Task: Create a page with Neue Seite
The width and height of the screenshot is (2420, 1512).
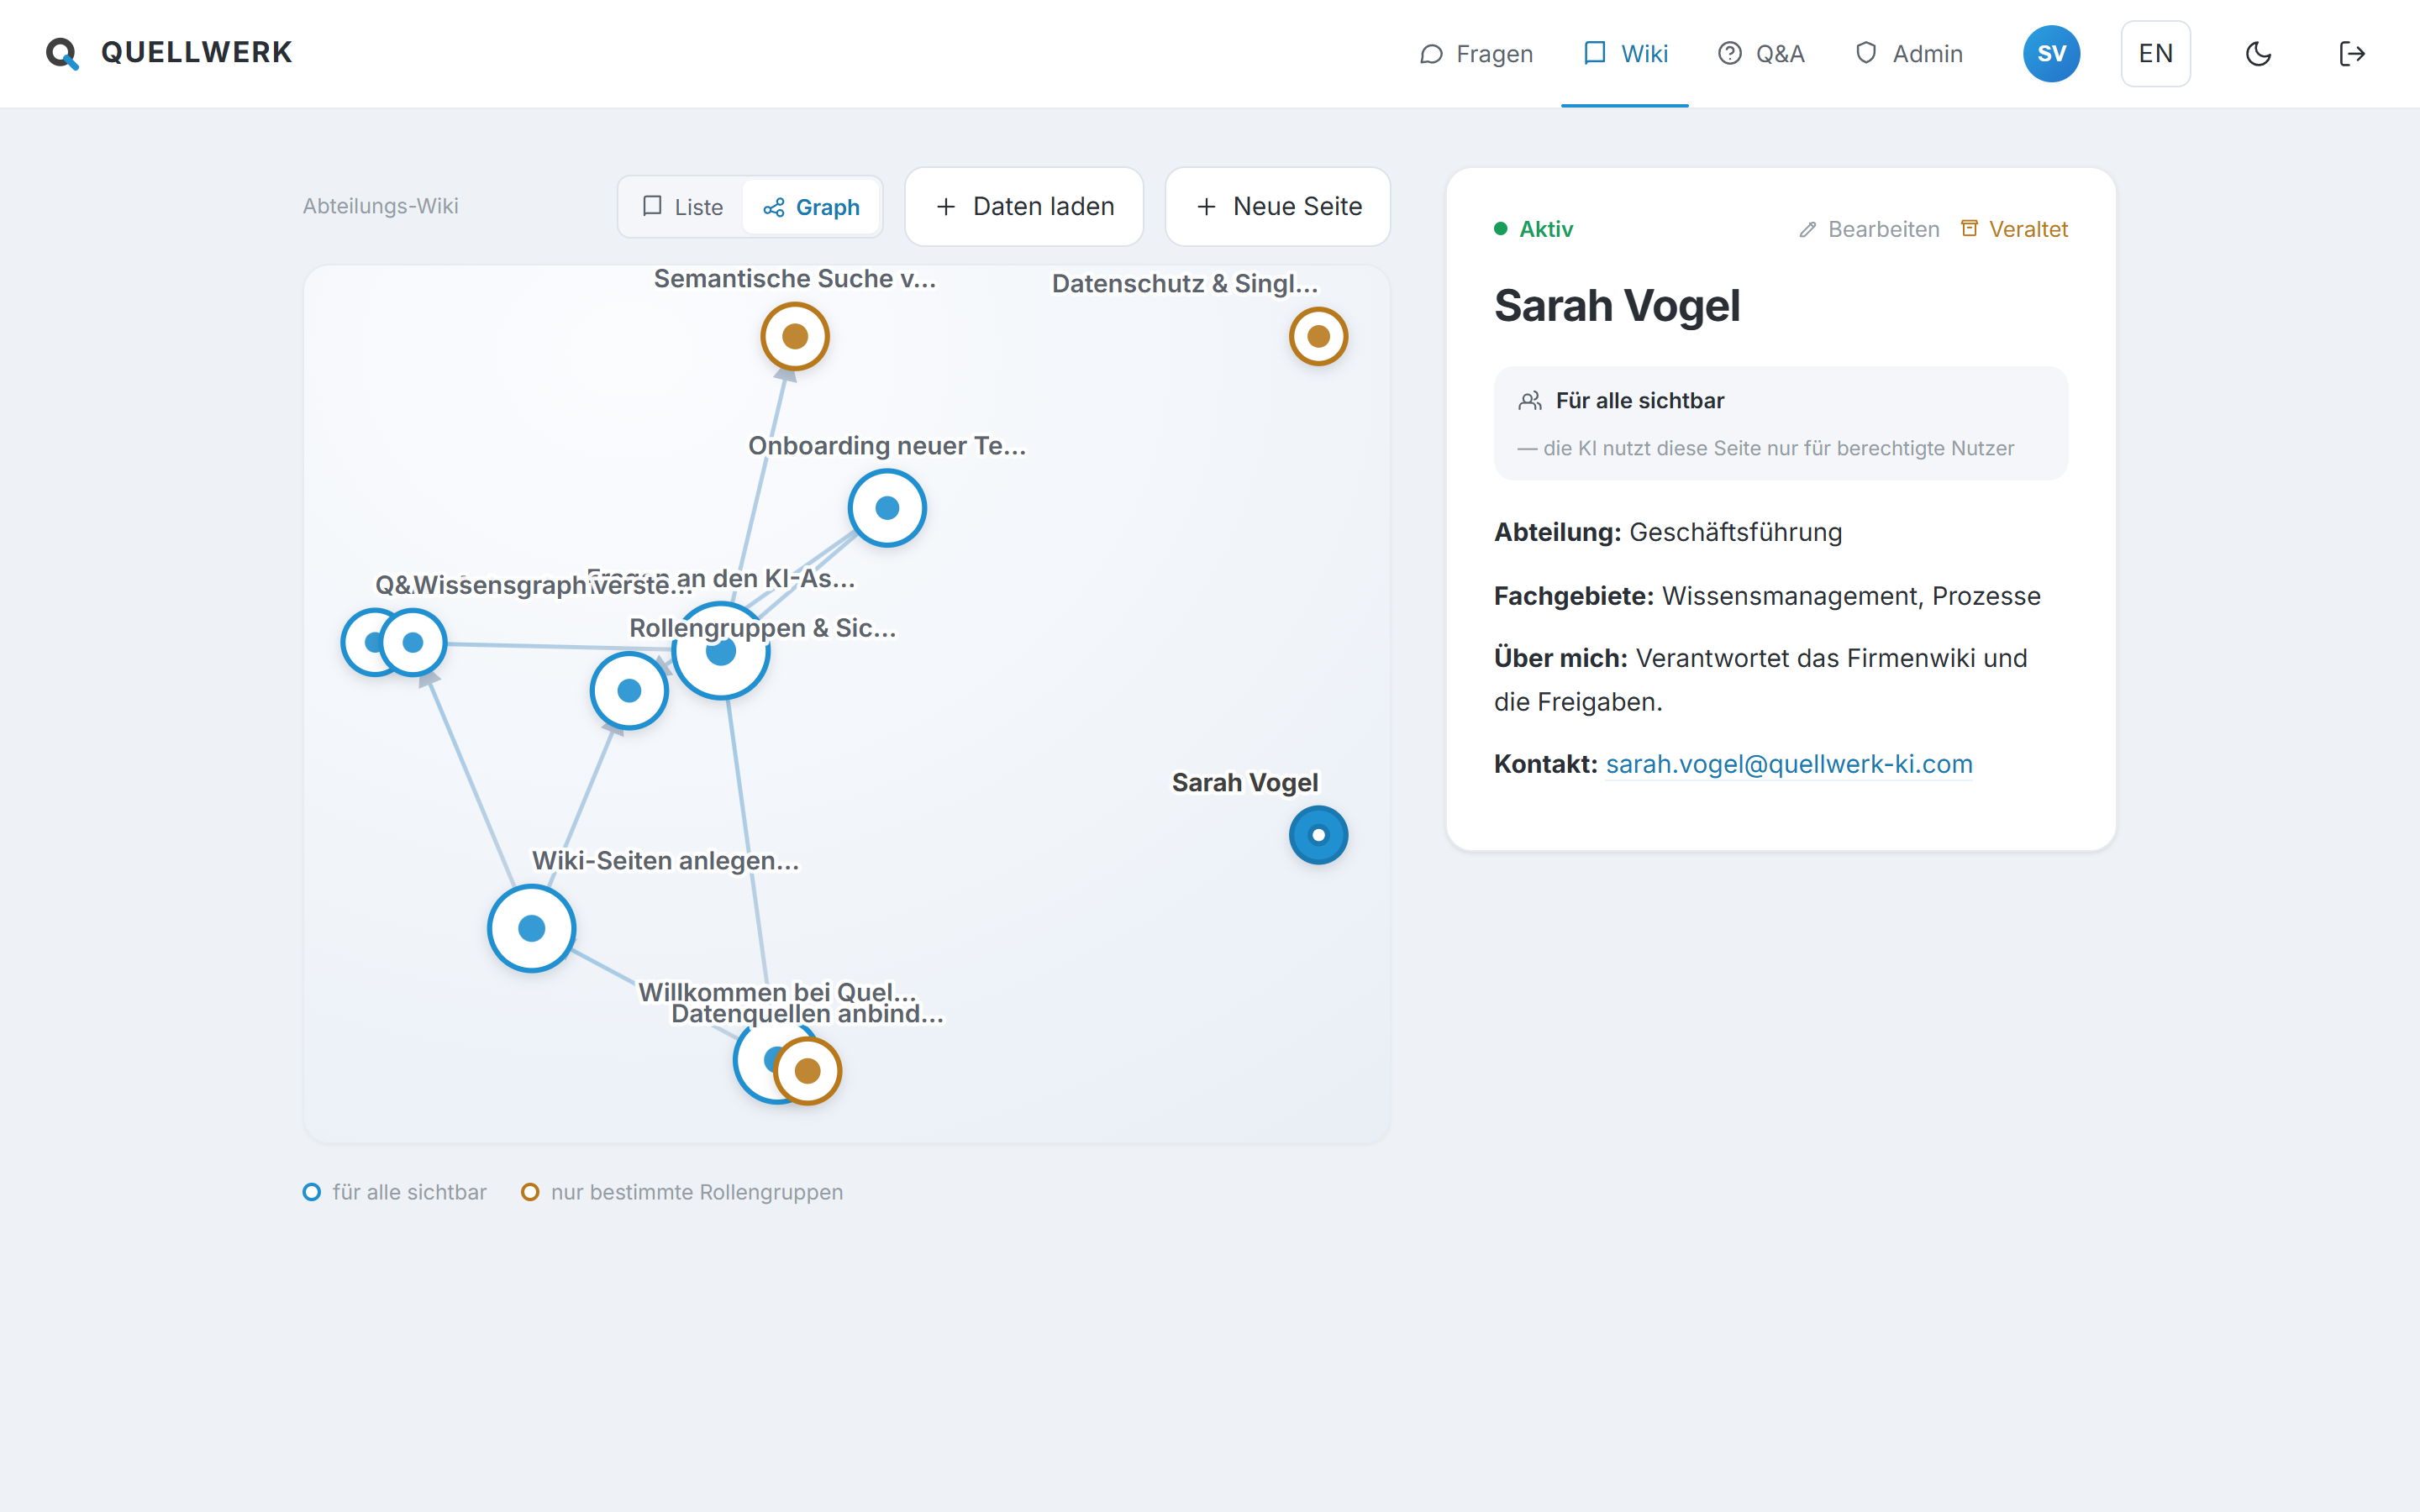Action: [1278, 206]
